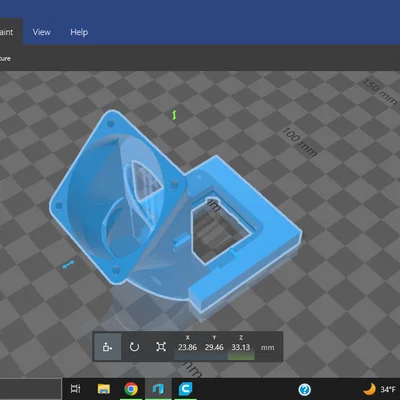The image size is (400, 400).
Task: Open Google Chrome from the taskbar
Action: (x=131, y=389)
